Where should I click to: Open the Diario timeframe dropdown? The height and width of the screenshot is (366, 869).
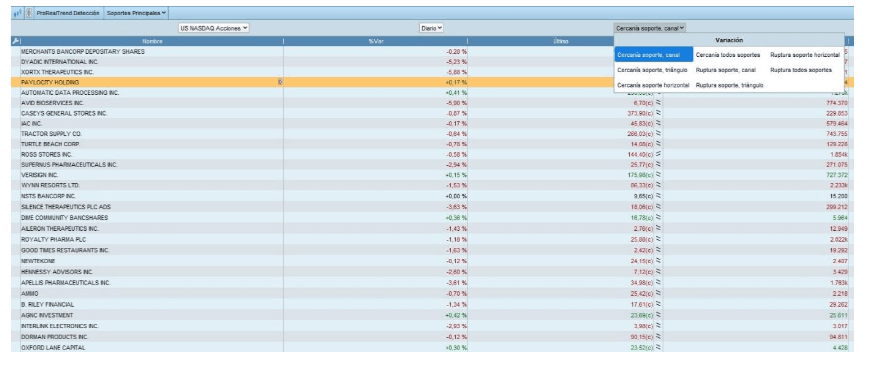pyautogui.click(x=431, y=28)
